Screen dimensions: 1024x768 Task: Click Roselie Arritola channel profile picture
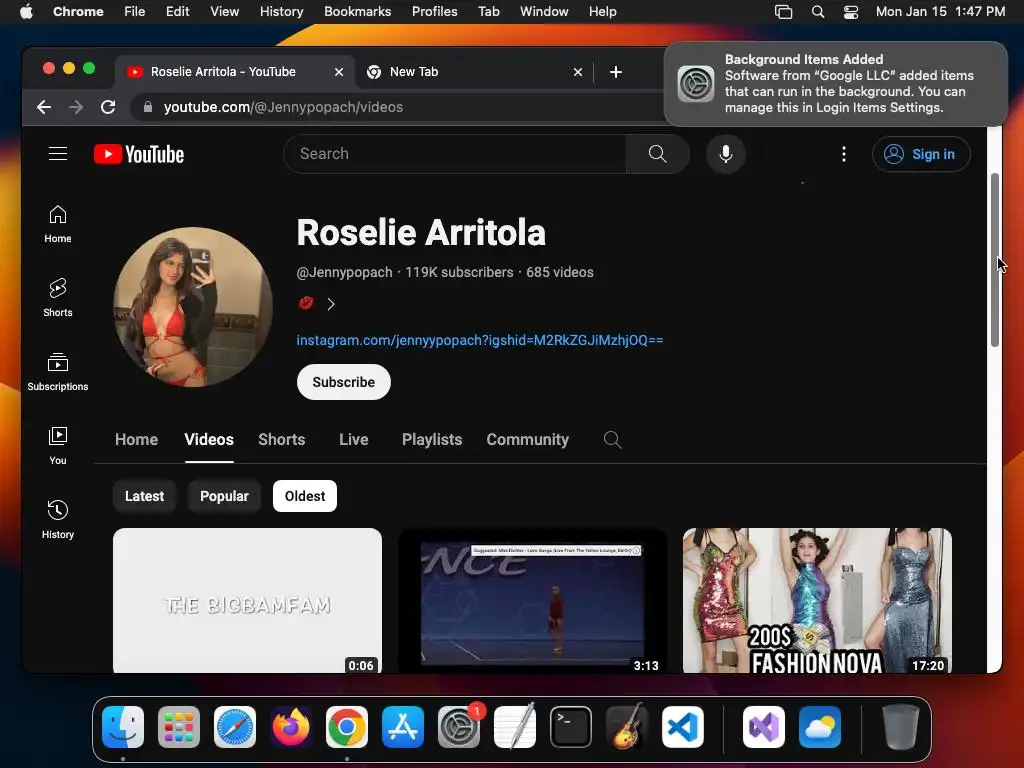click(x=193, y=307)
